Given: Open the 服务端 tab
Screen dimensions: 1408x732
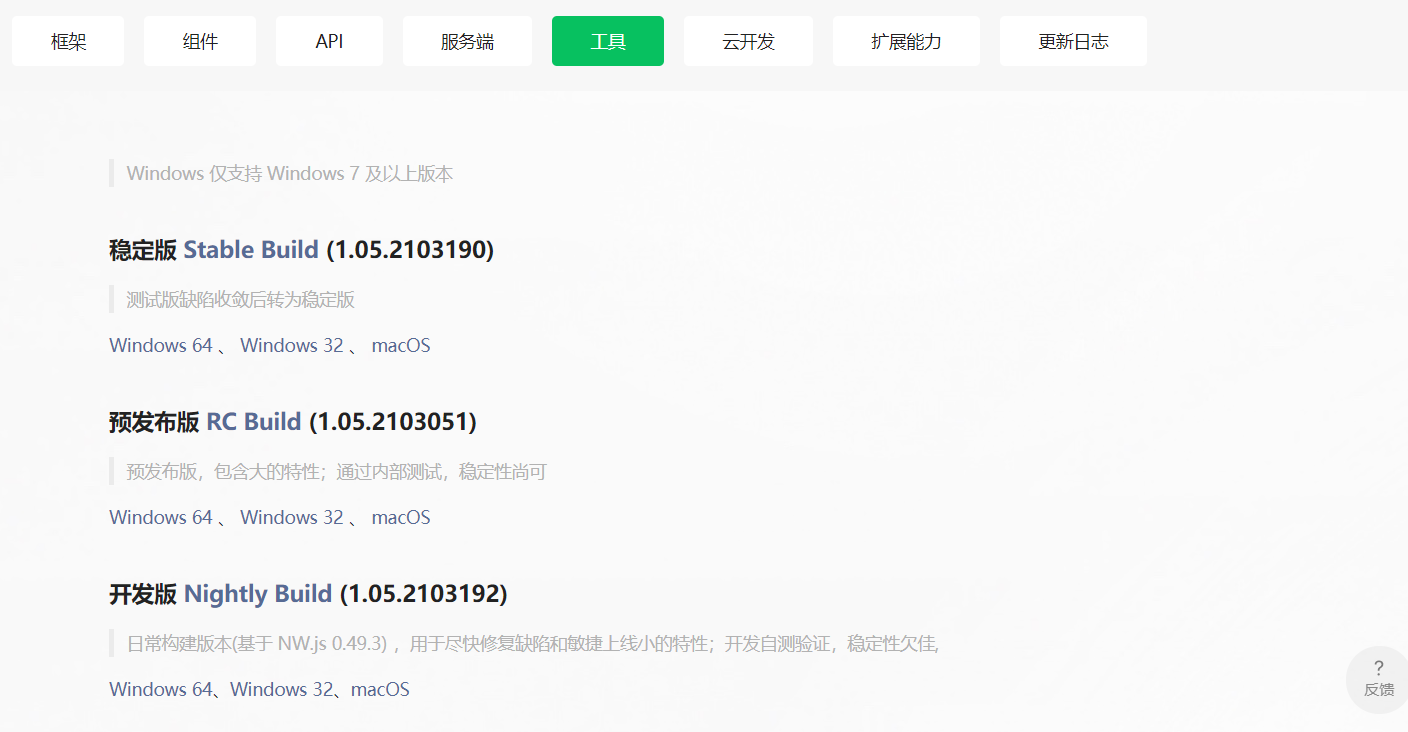Looking at the screenshot, I should click(x=467, y=41).
